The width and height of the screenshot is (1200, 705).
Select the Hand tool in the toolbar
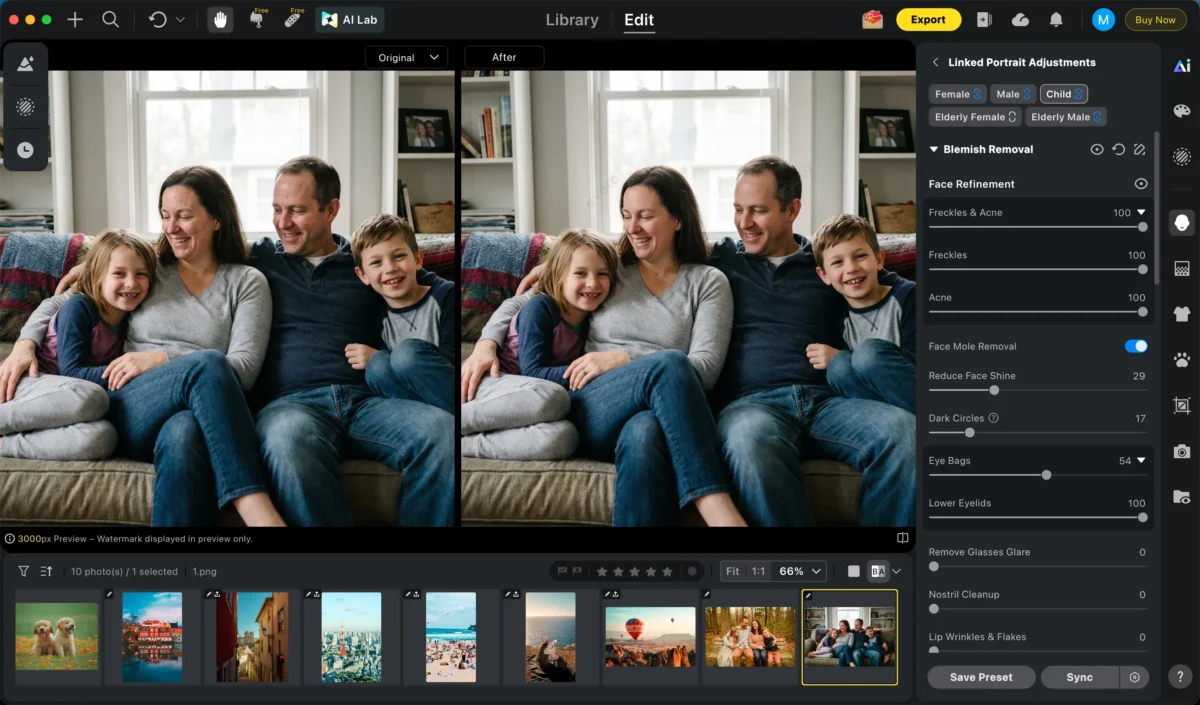pyautogui.click(x=218, y=19)
